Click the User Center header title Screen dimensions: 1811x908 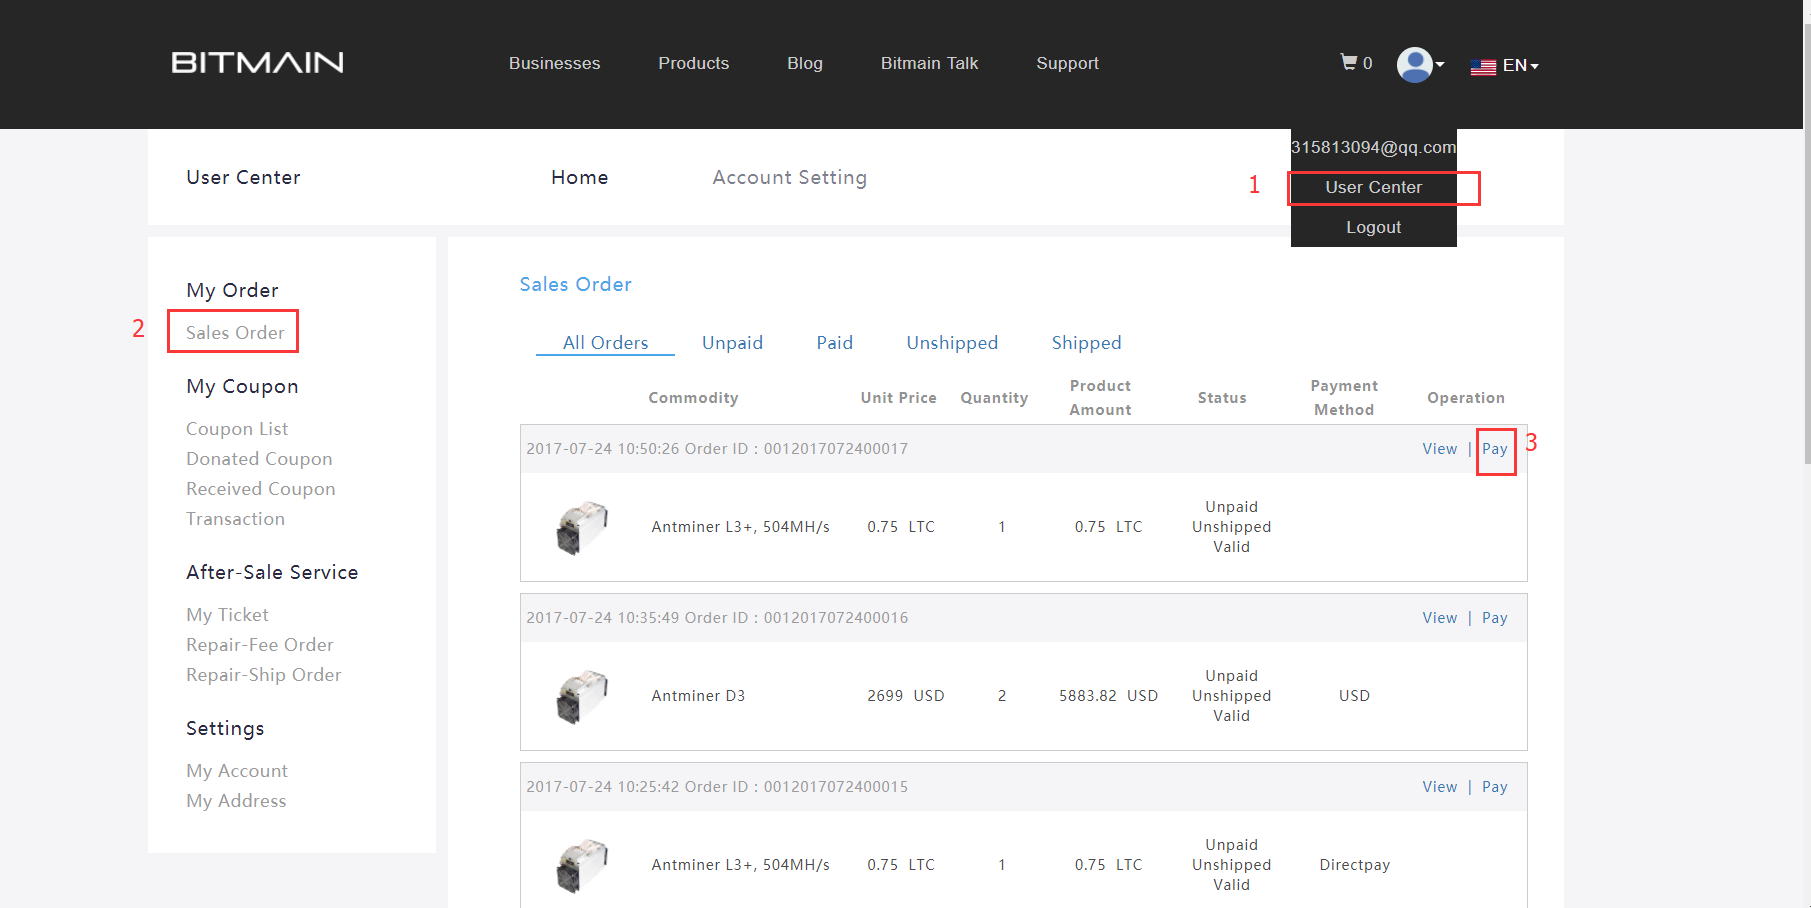coord(243,177)
